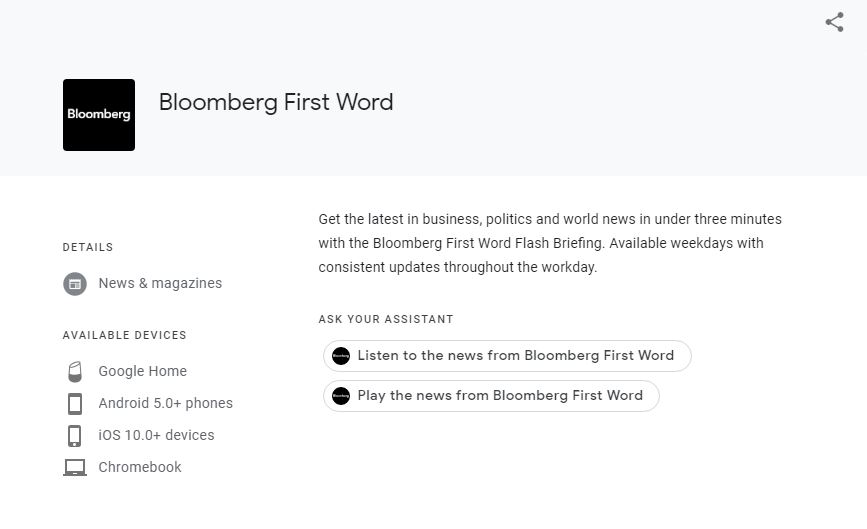Select iOS 10.0+ devices text
Viewport: 867px width, 529px height.
[x=156, y=435]
